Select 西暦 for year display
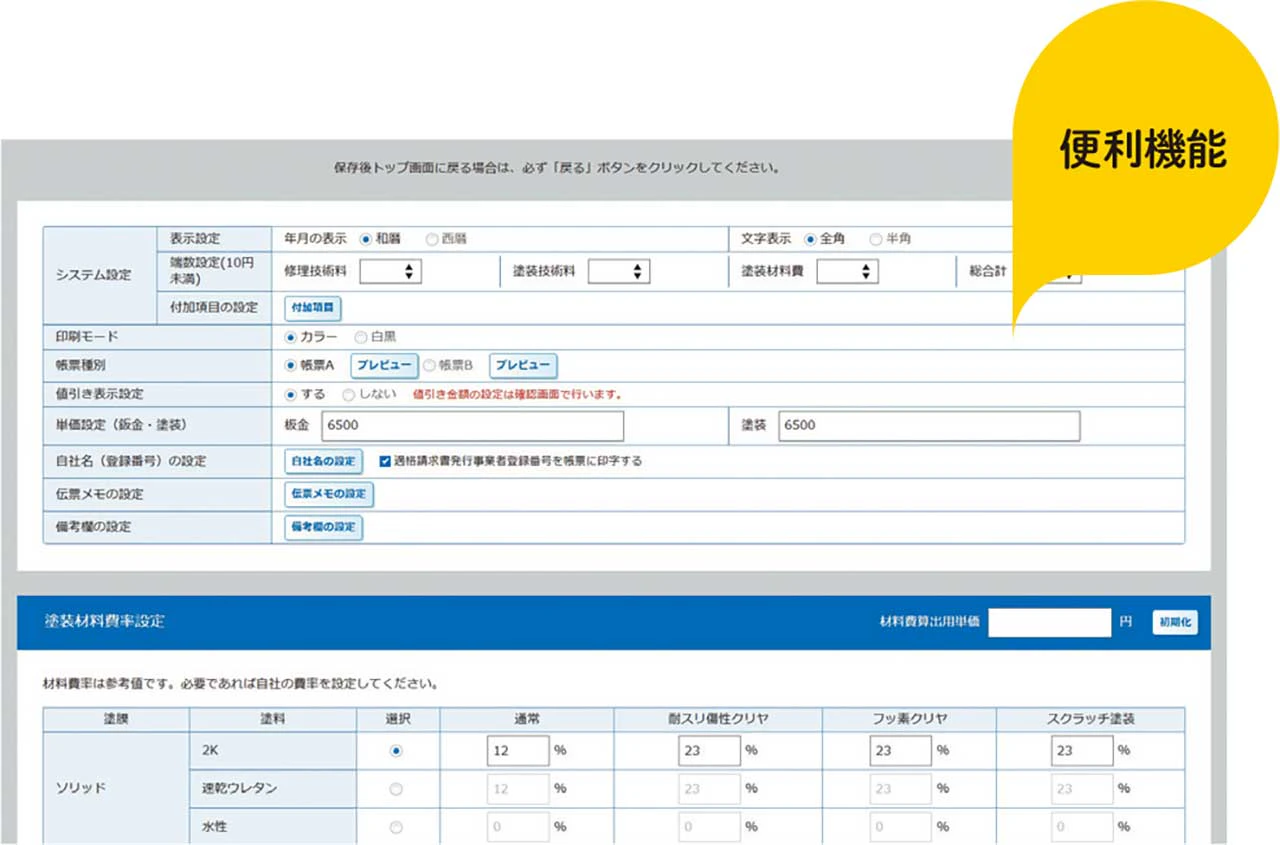1280x845 pixels. (432, 239)
